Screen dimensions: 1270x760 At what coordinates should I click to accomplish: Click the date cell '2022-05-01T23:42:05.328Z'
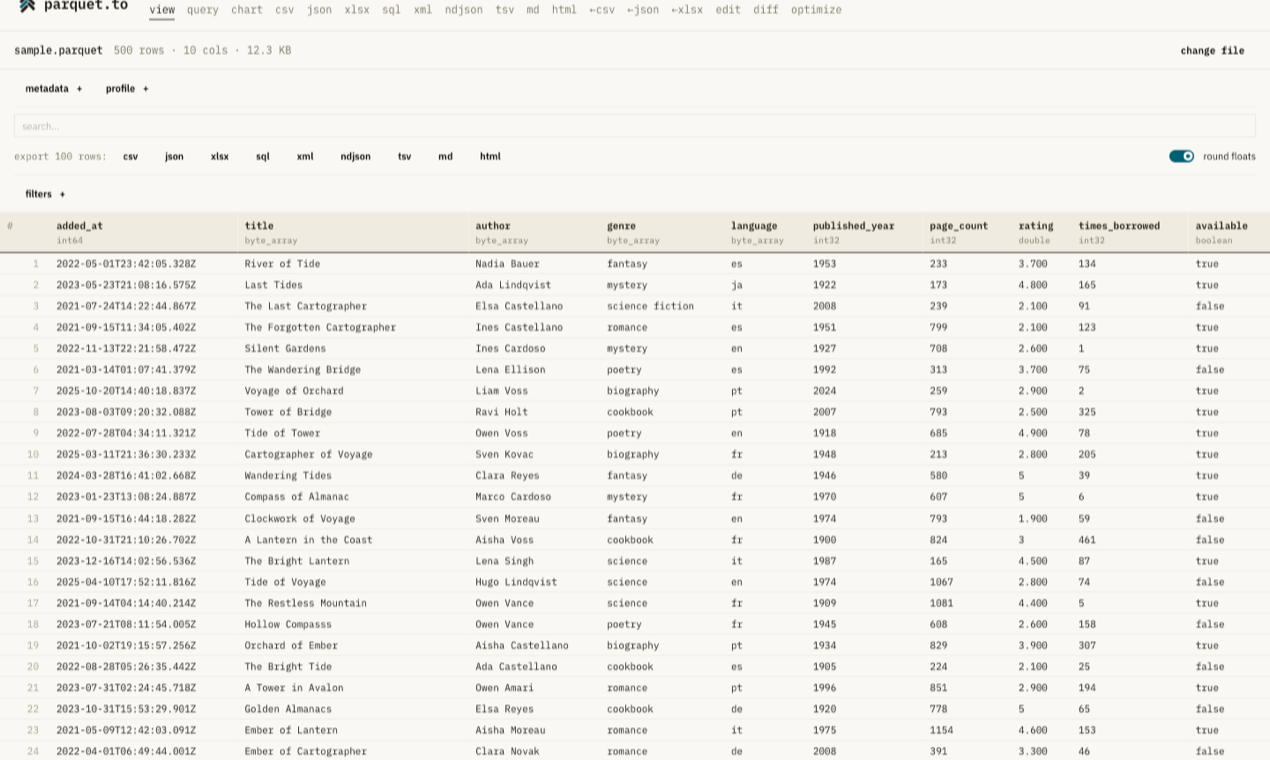(126, 264)
